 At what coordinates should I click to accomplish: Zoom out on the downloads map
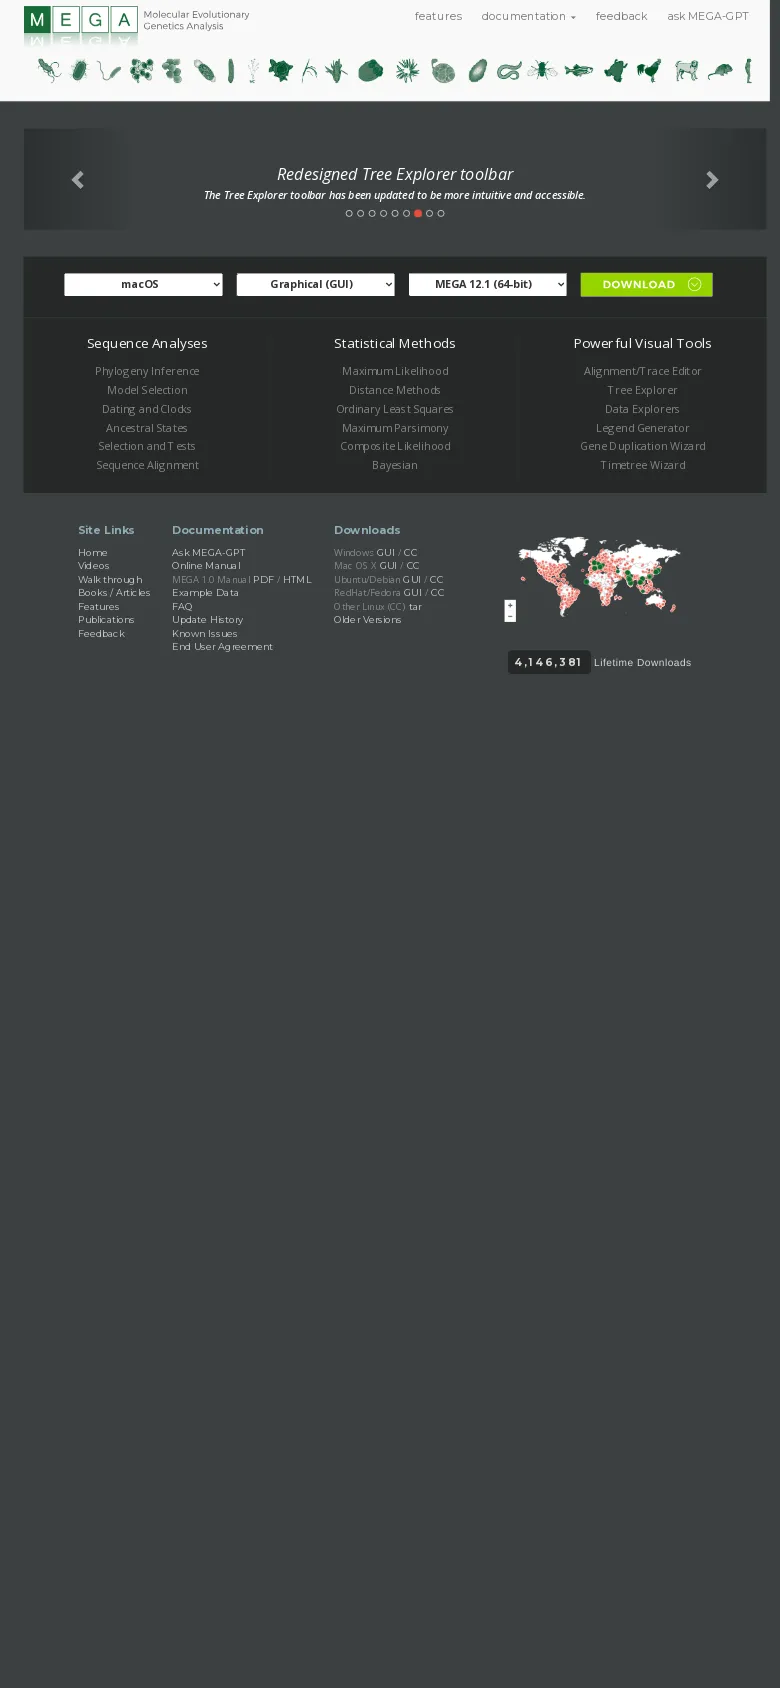[510, 616]
